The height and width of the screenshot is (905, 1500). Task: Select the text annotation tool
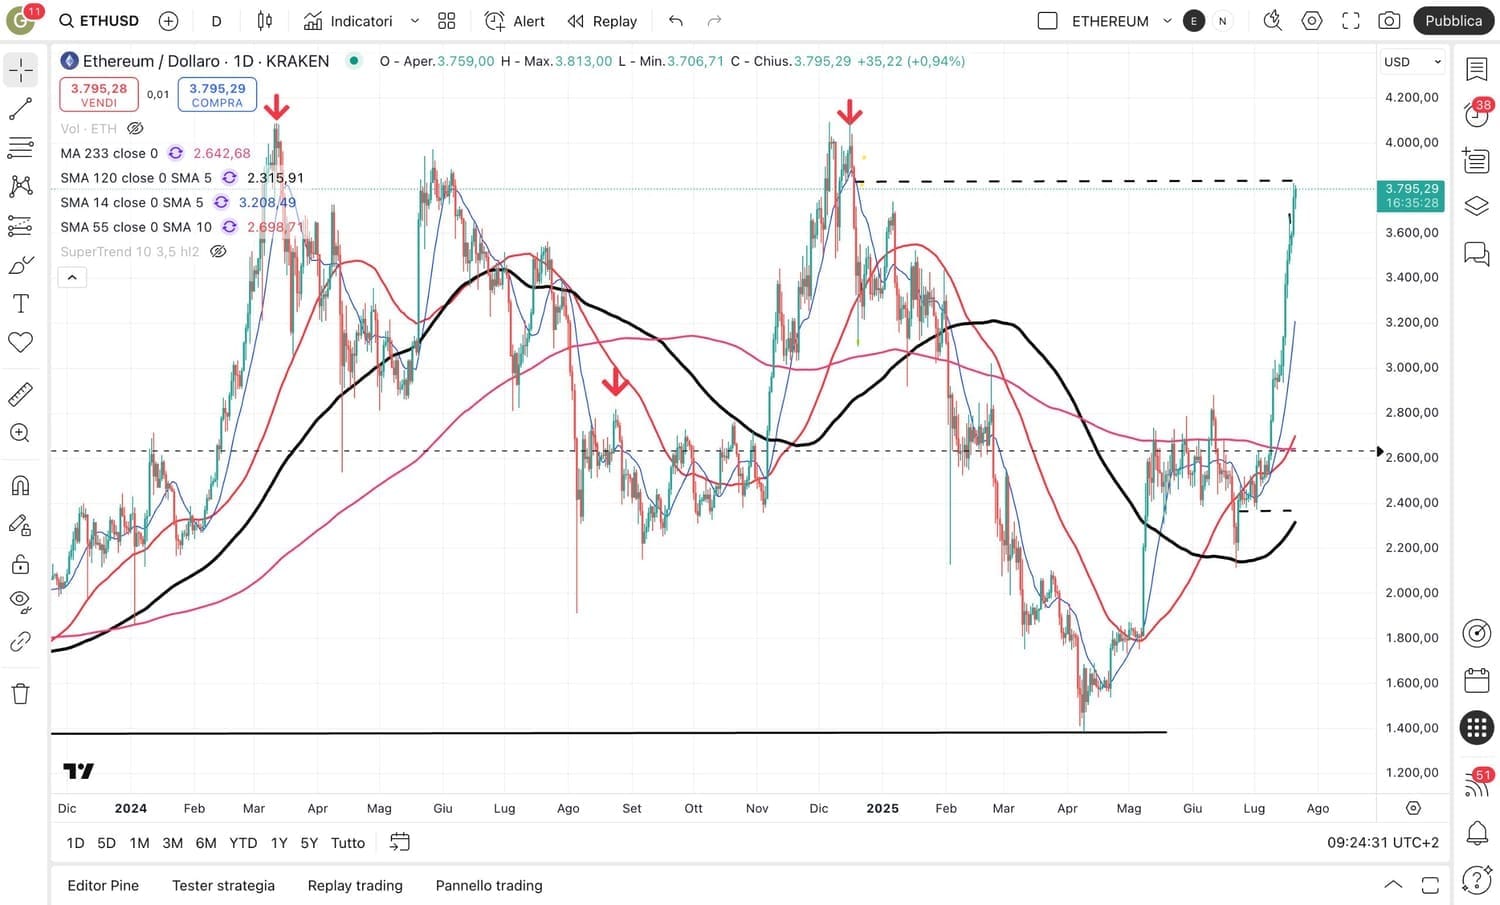coord(21,304)
